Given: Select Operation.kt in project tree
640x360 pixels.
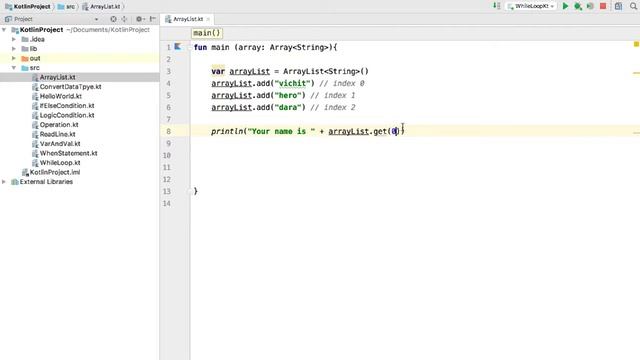Looking at the screenshot, I should 59,124.
